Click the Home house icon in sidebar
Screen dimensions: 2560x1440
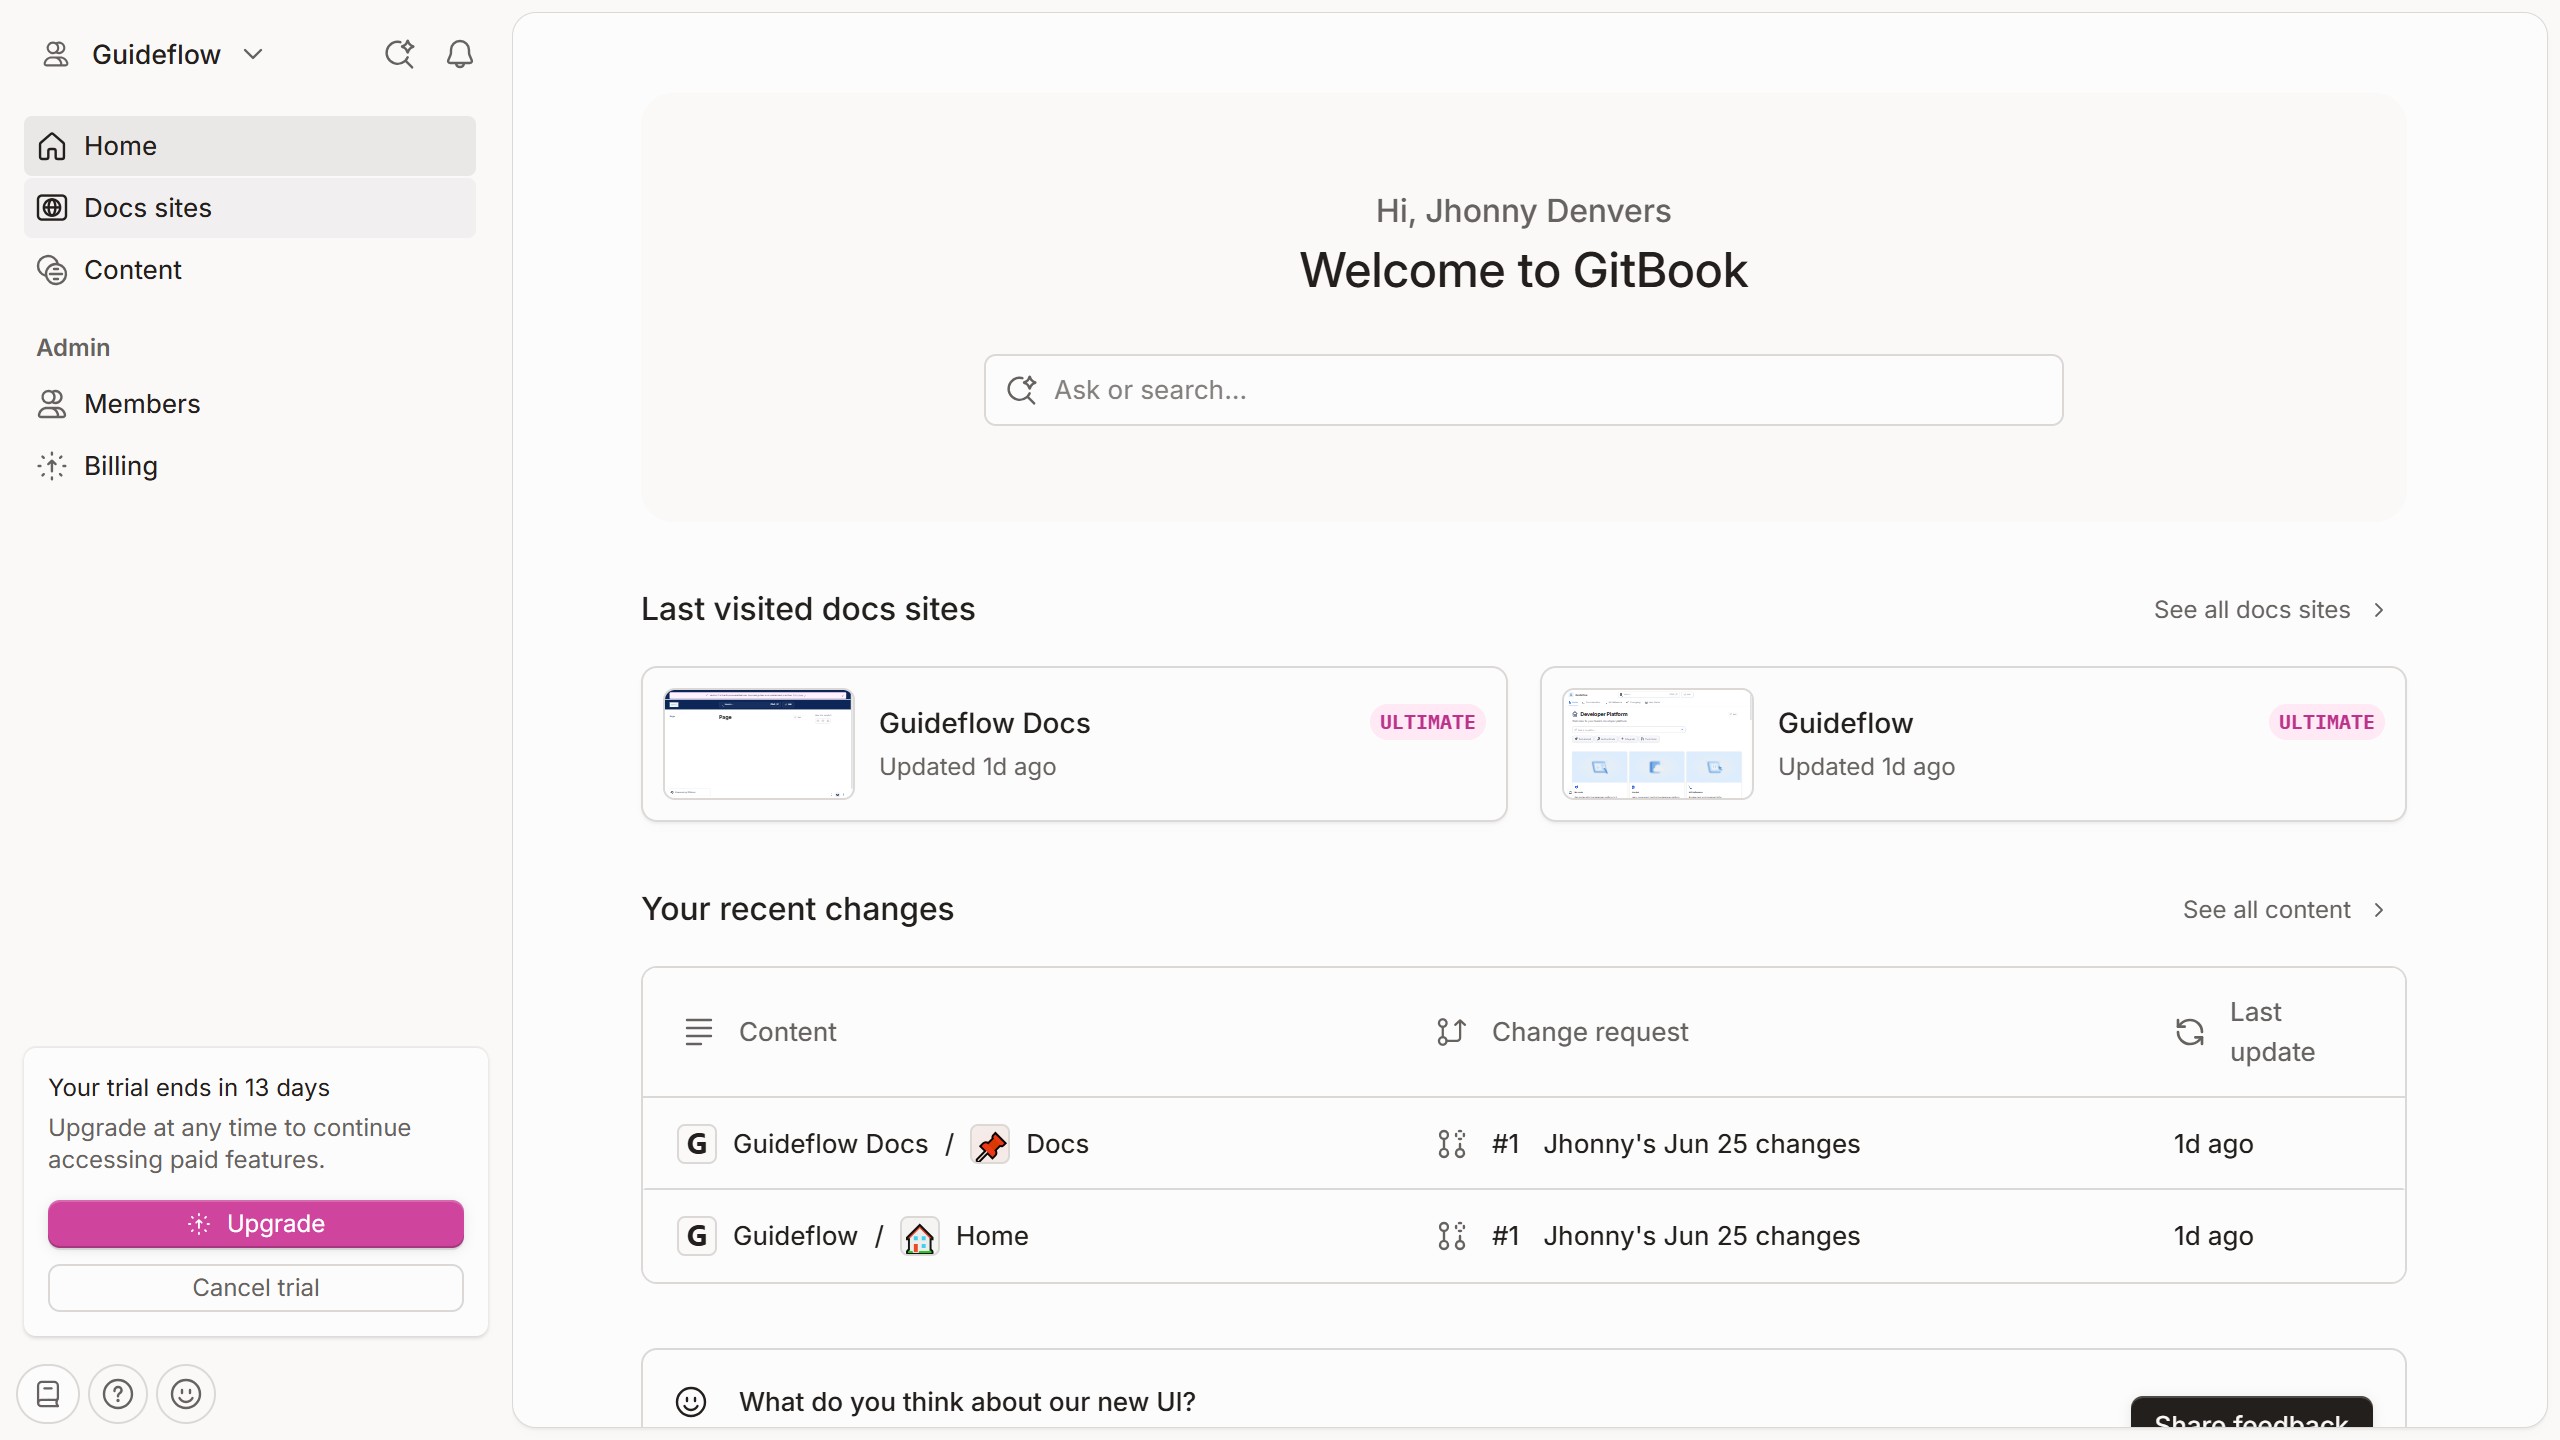click(x=52, y=146)
